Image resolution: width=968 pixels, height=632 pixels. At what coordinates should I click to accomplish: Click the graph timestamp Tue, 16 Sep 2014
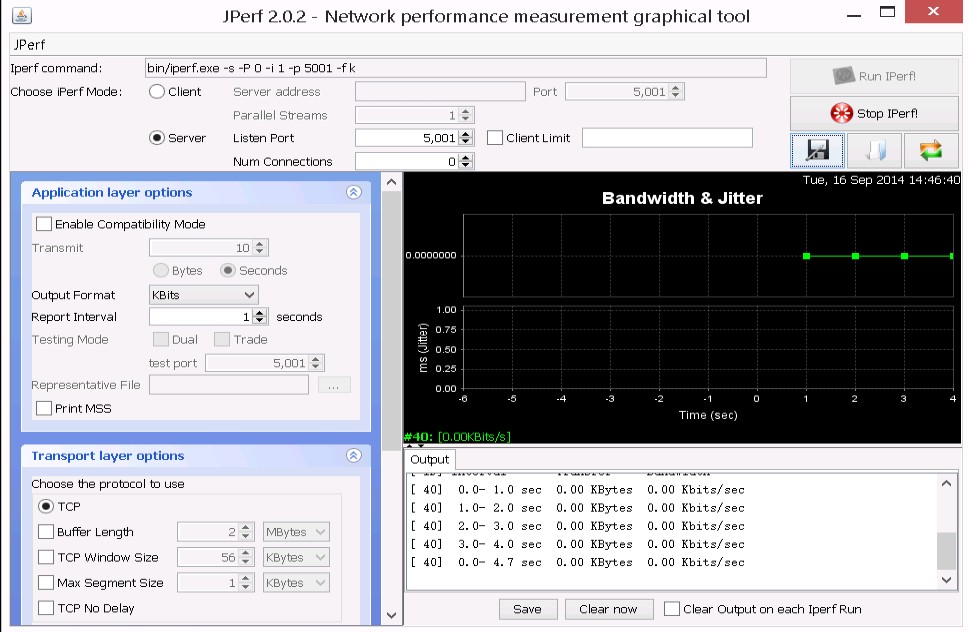click(x=882, y=180)
